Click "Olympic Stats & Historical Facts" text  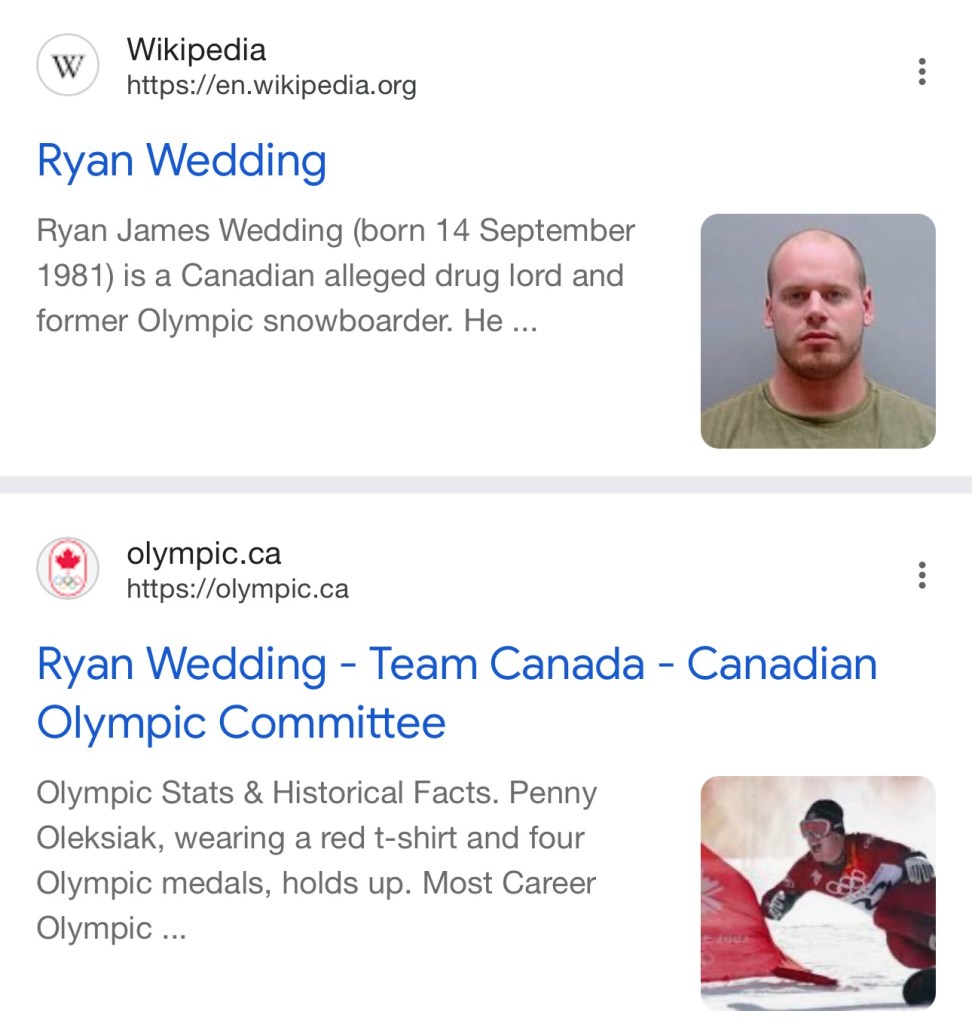point(268,794)
